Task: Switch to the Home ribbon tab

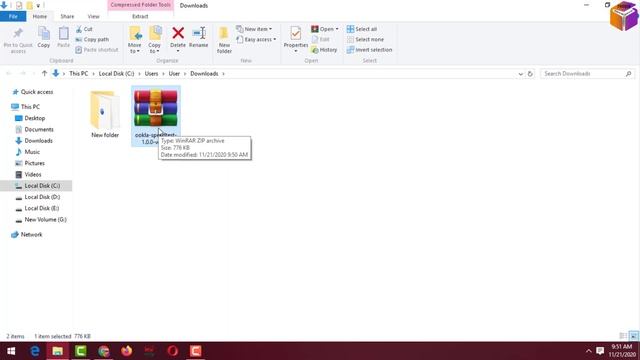Action: 40,16
